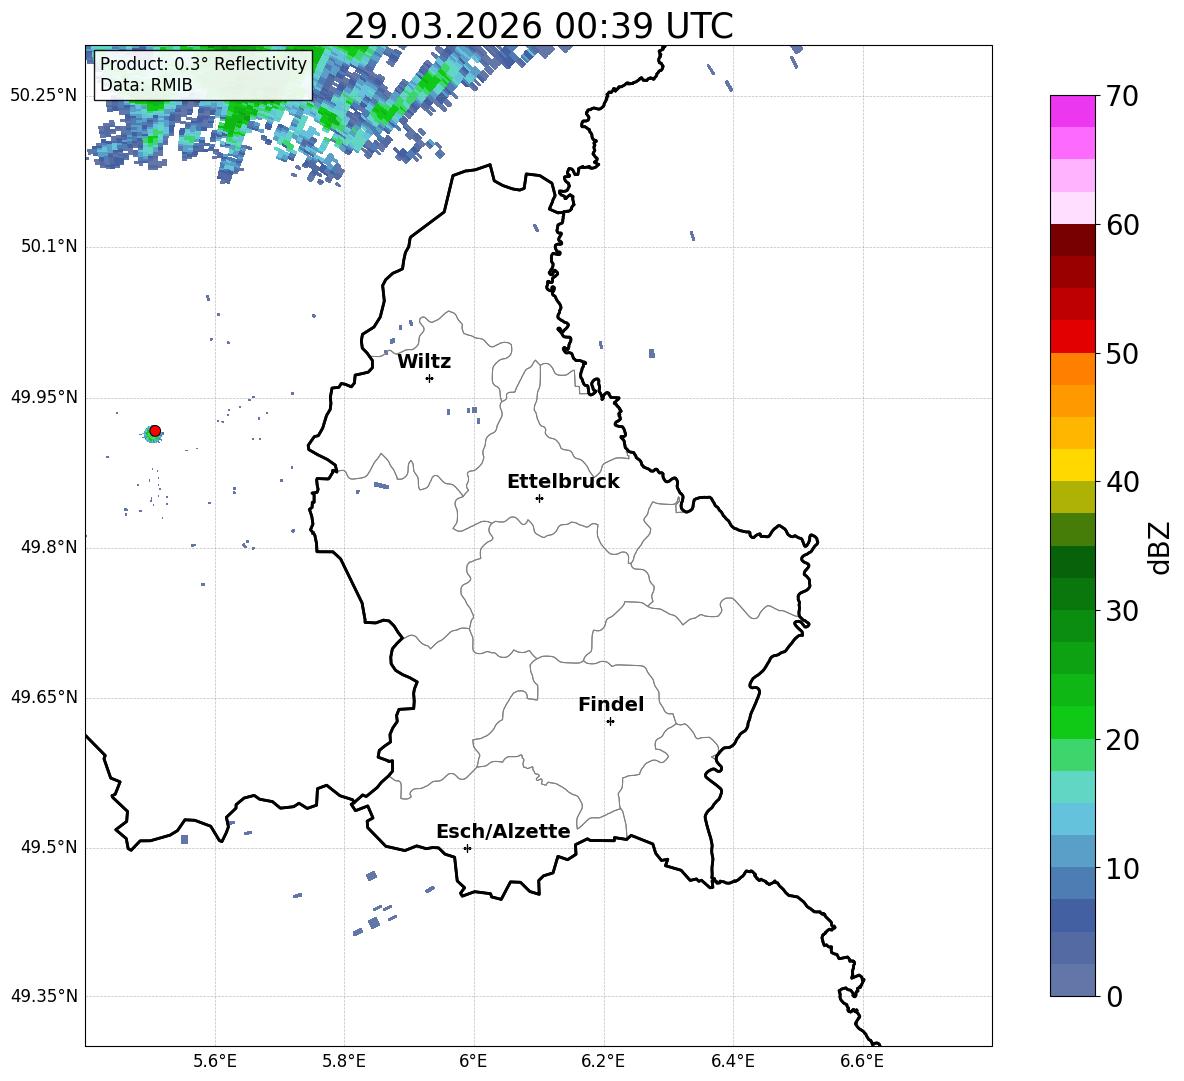Viewport: 1184px width, 1081px height.
Task: Click the 5.8°E longitude label
Action: pyautogui.click(x=344, y=1061)
